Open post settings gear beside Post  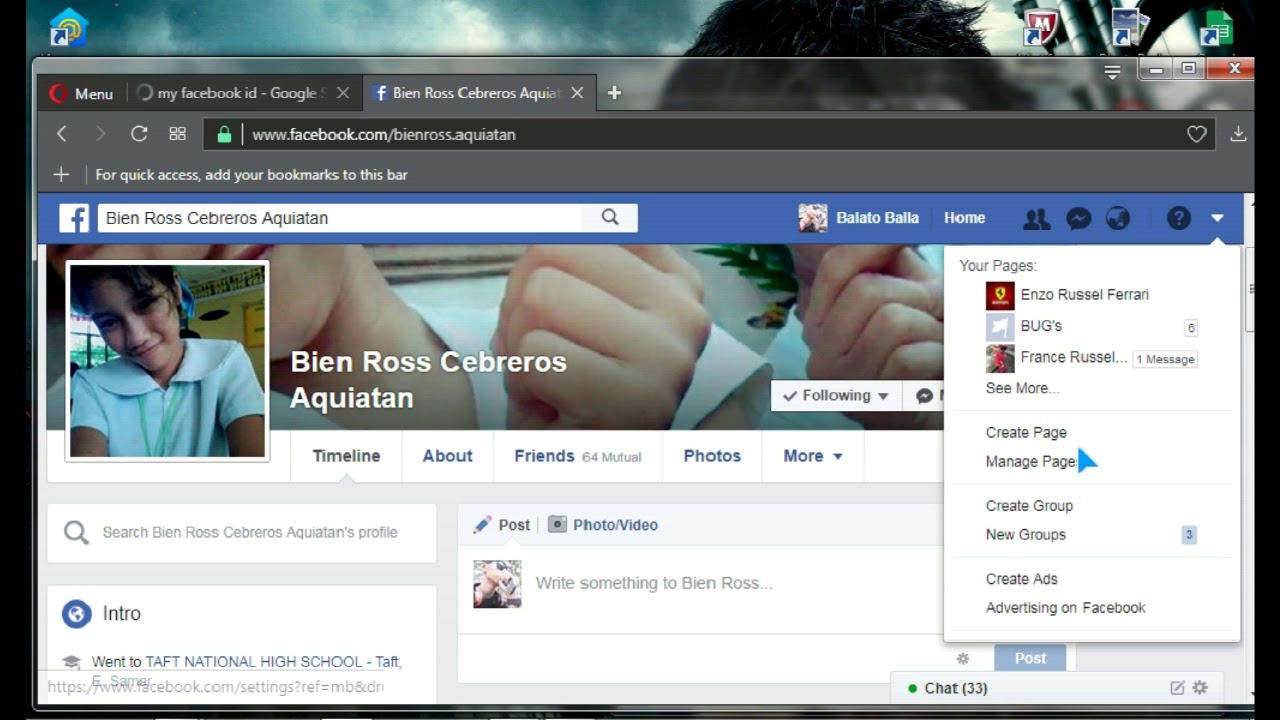coord(963,658)
